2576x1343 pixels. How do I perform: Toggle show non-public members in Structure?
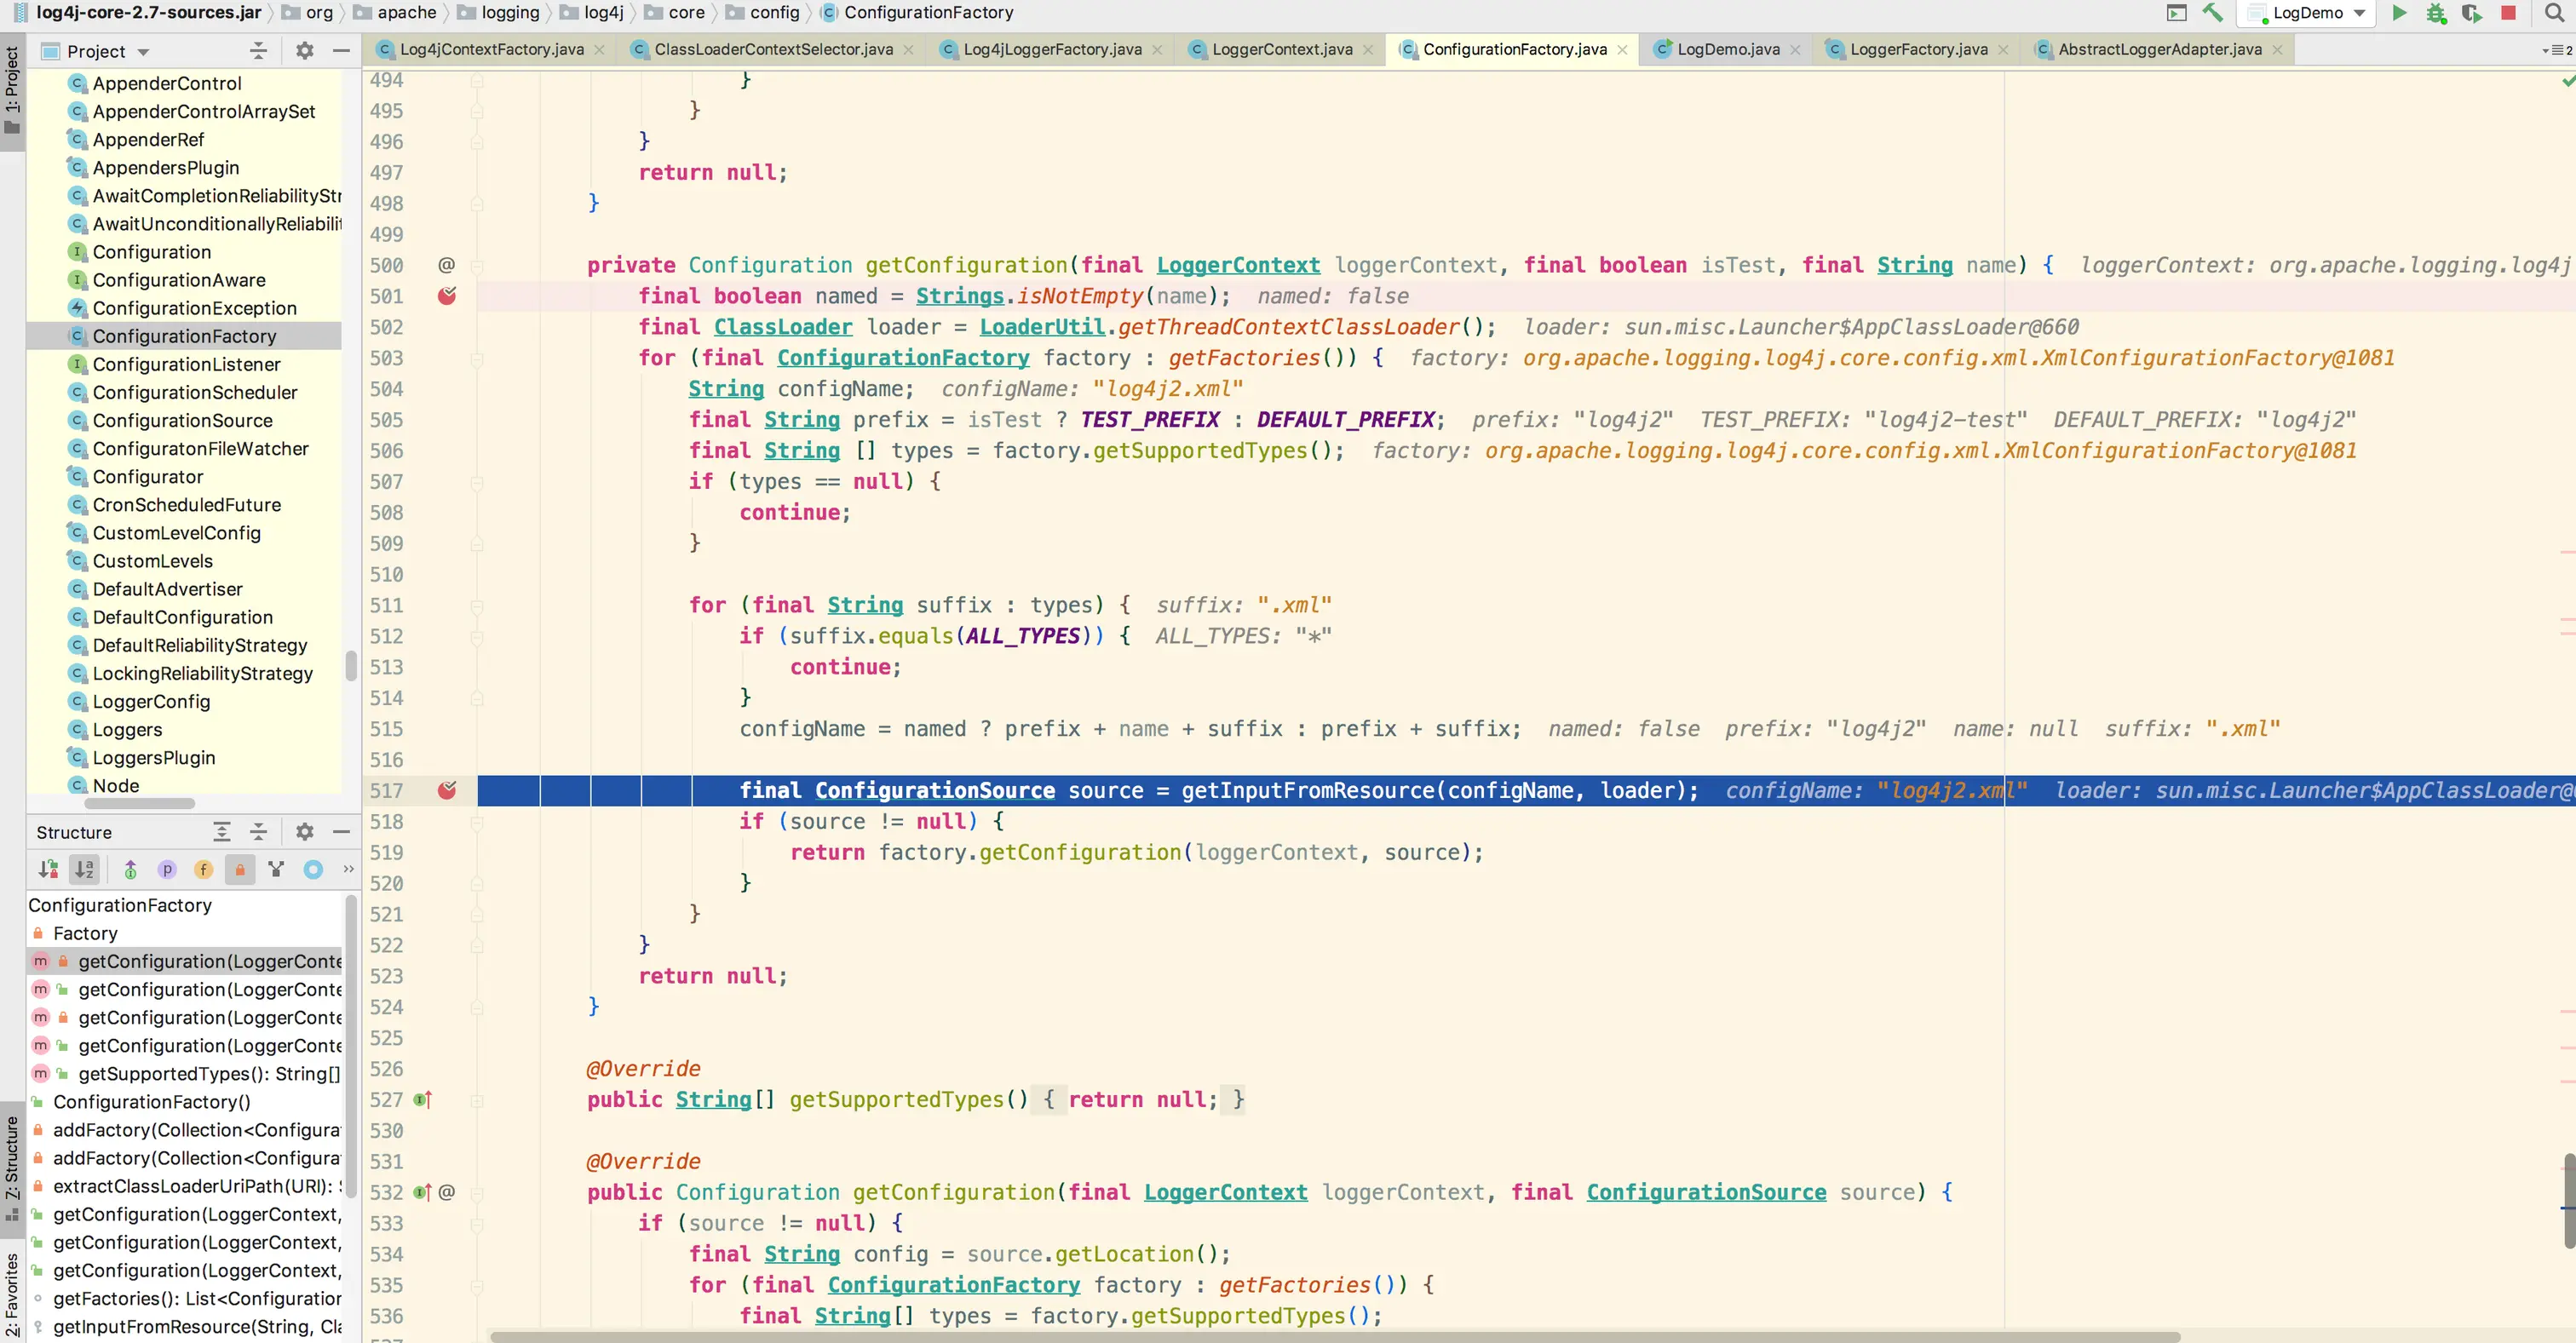pyautogui.click(x=240, y=869)
